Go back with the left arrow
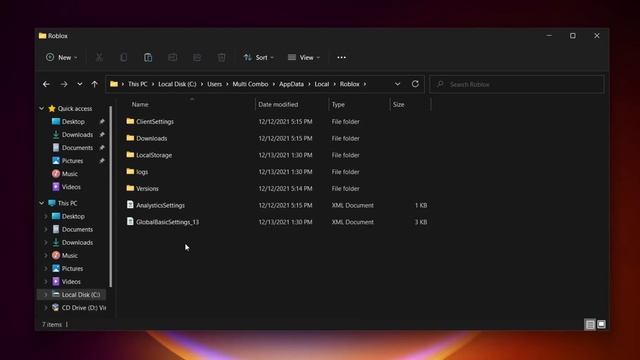The width and height of the screenshot is (640, 360). [46, 84]
